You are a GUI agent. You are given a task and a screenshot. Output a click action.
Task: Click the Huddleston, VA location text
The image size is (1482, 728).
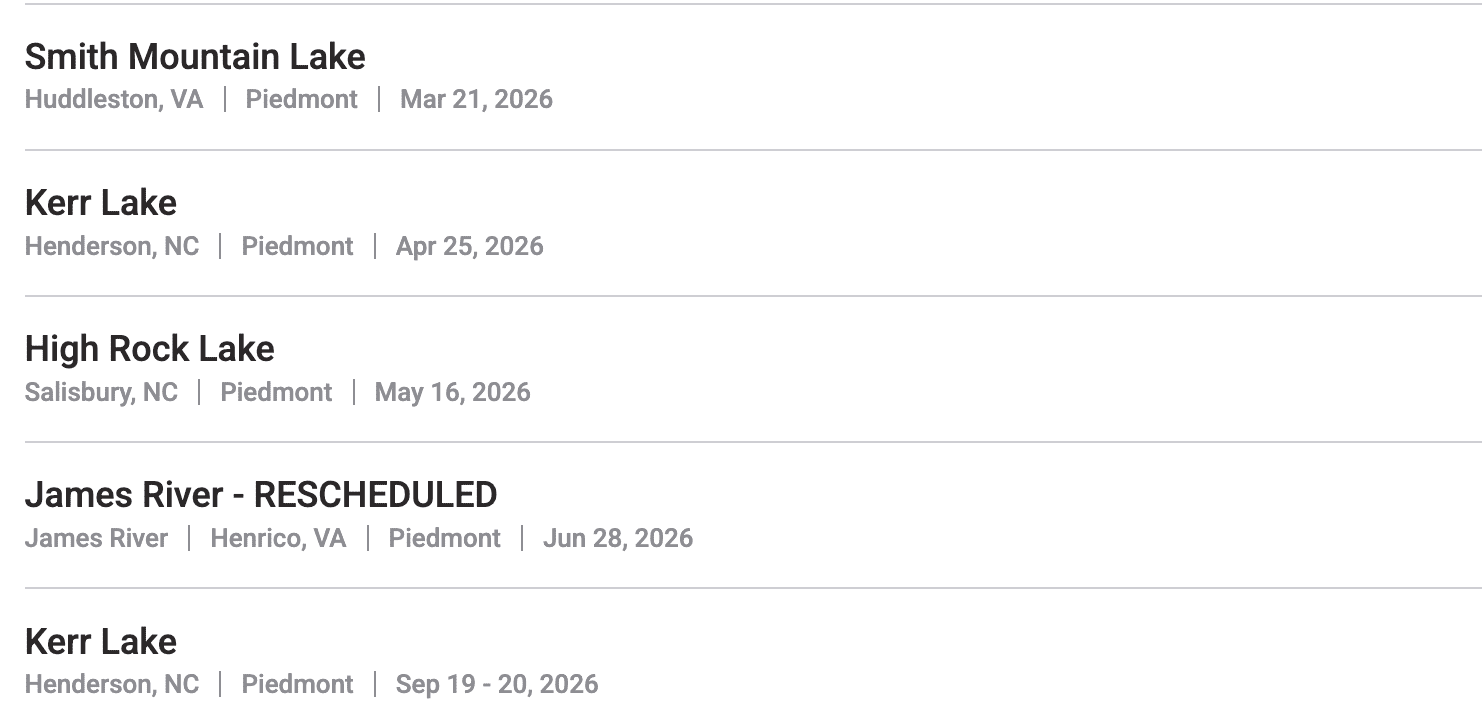point(114,99)
